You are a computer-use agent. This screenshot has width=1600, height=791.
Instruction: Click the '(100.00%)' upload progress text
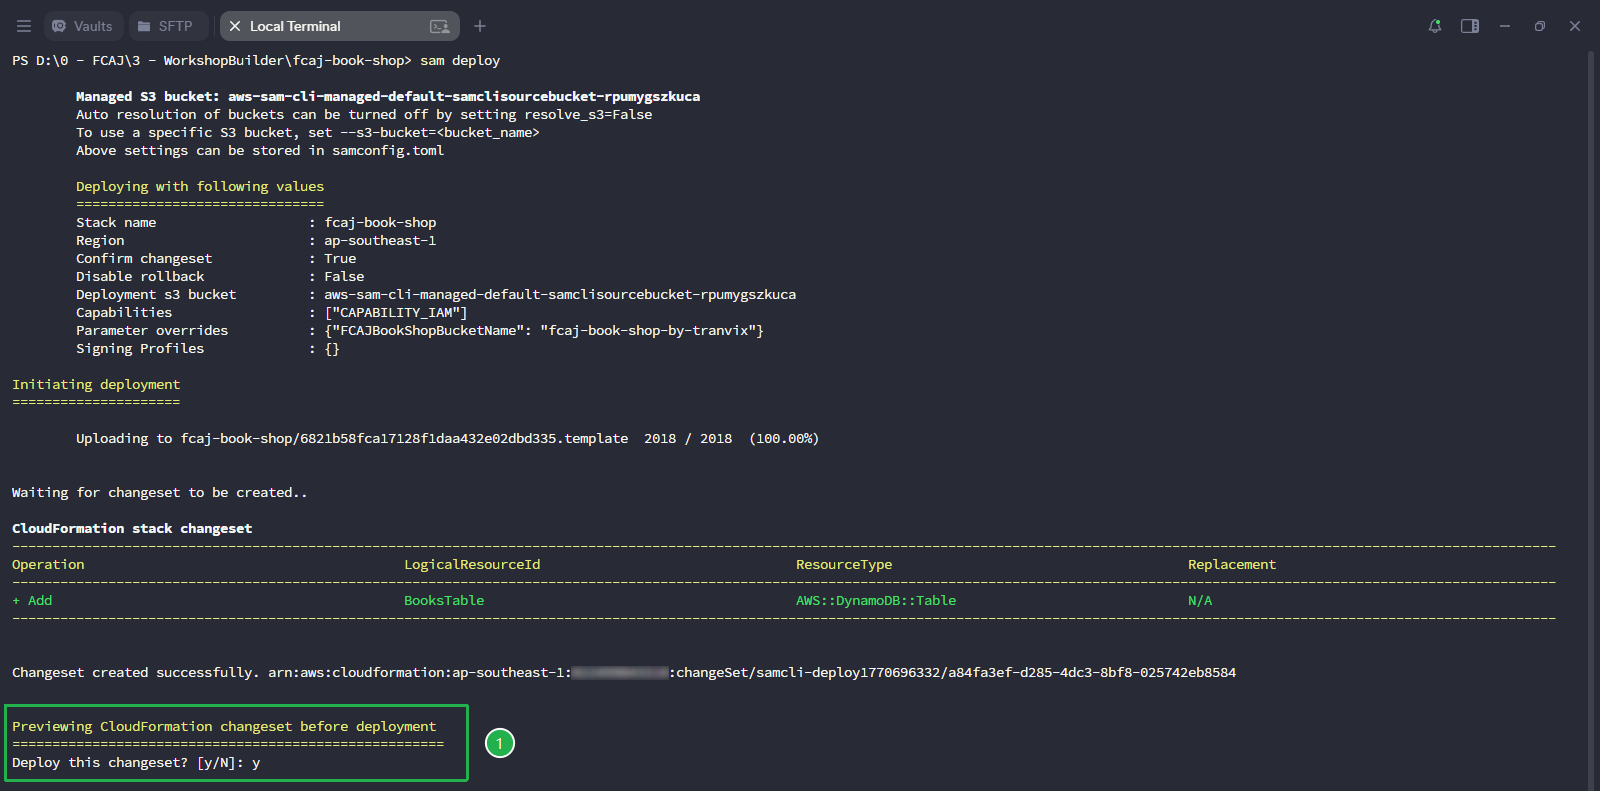(x=784, y=439)
